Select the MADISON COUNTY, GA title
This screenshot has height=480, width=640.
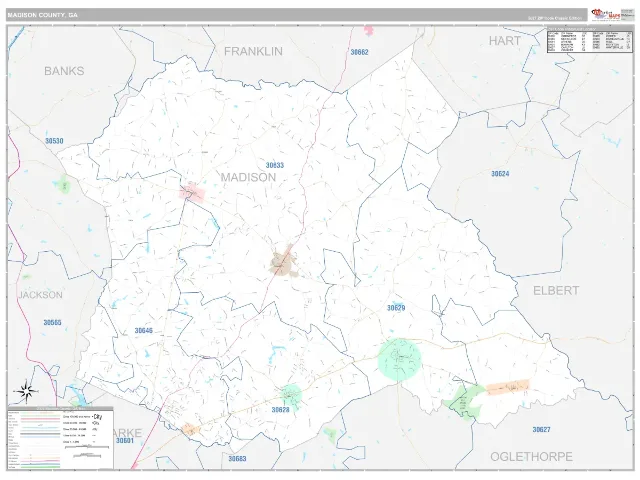[x=42, y=15]
